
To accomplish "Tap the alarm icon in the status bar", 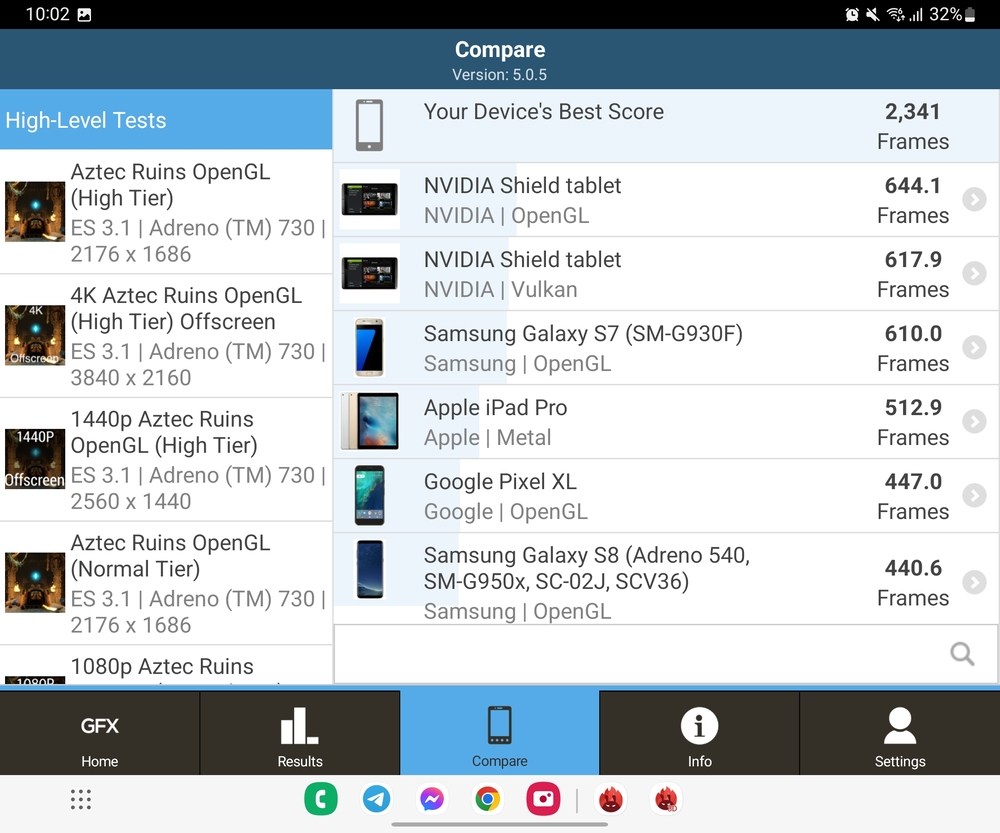I will [852, 15].
